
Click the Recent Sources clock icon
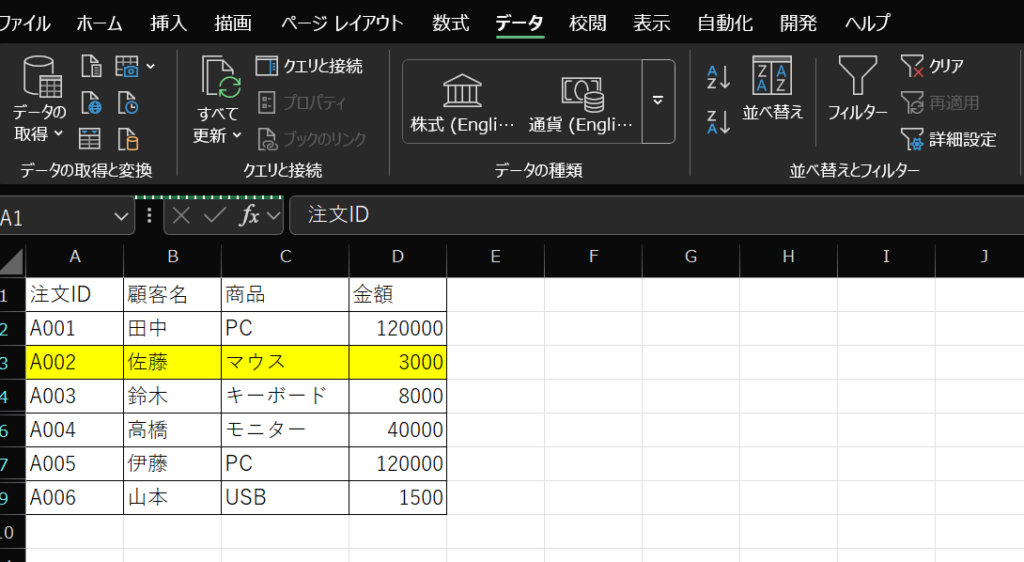click(127, 103)
